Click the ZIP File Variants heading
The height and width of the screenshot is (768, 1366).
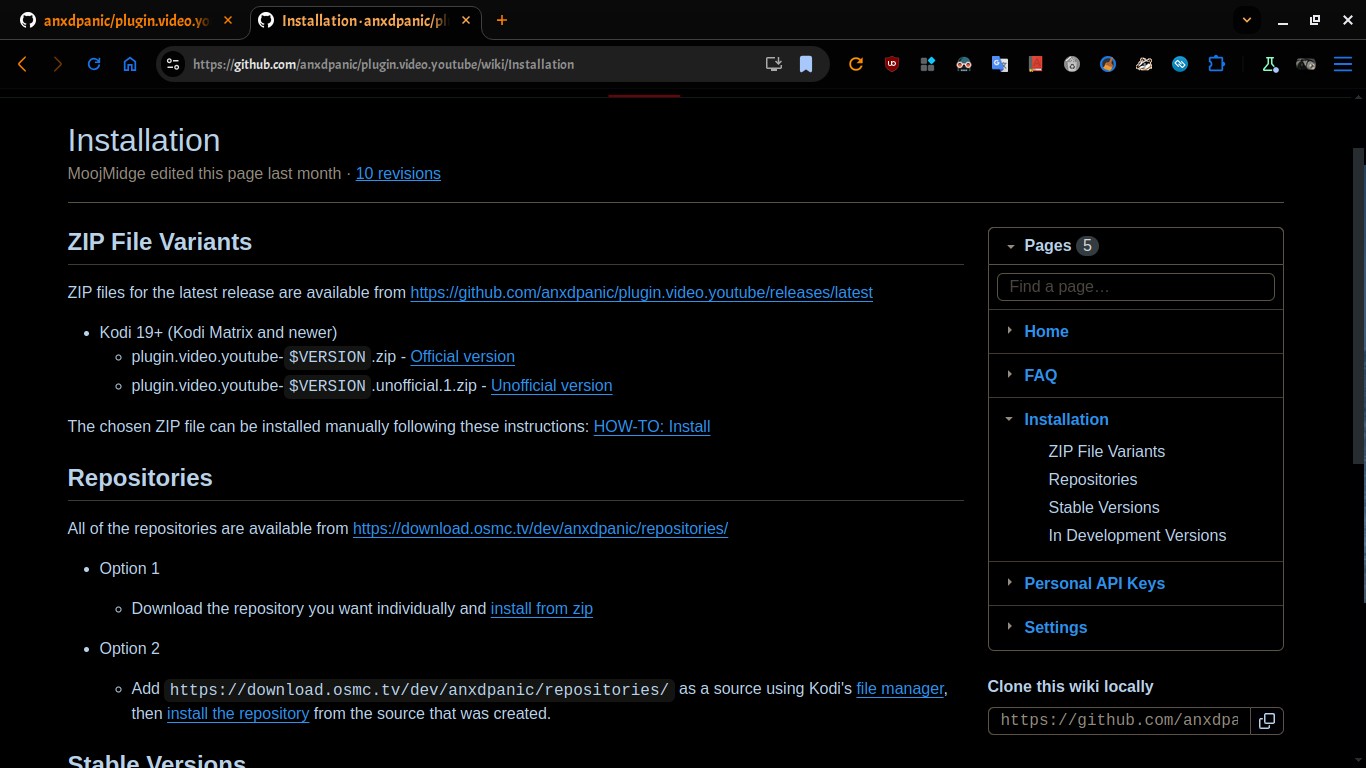(160, 242)
